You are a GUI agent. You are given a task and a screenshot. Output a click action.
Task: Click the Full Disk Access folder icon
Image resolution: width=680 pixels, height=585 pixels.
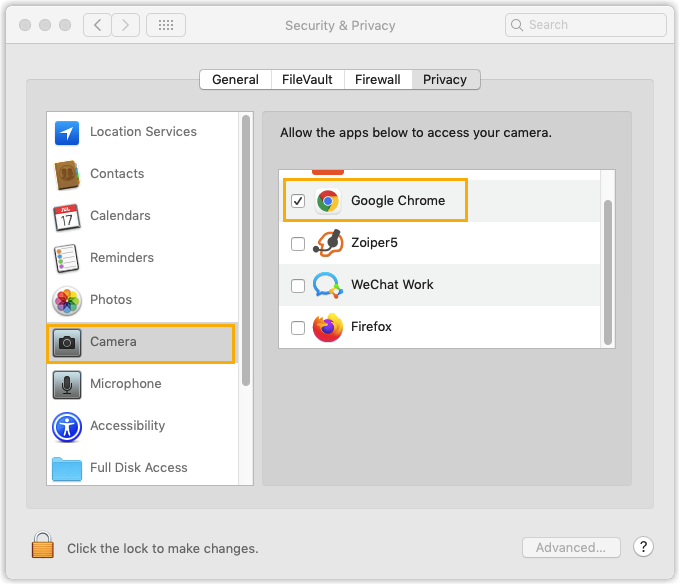[x=67, y=469]
